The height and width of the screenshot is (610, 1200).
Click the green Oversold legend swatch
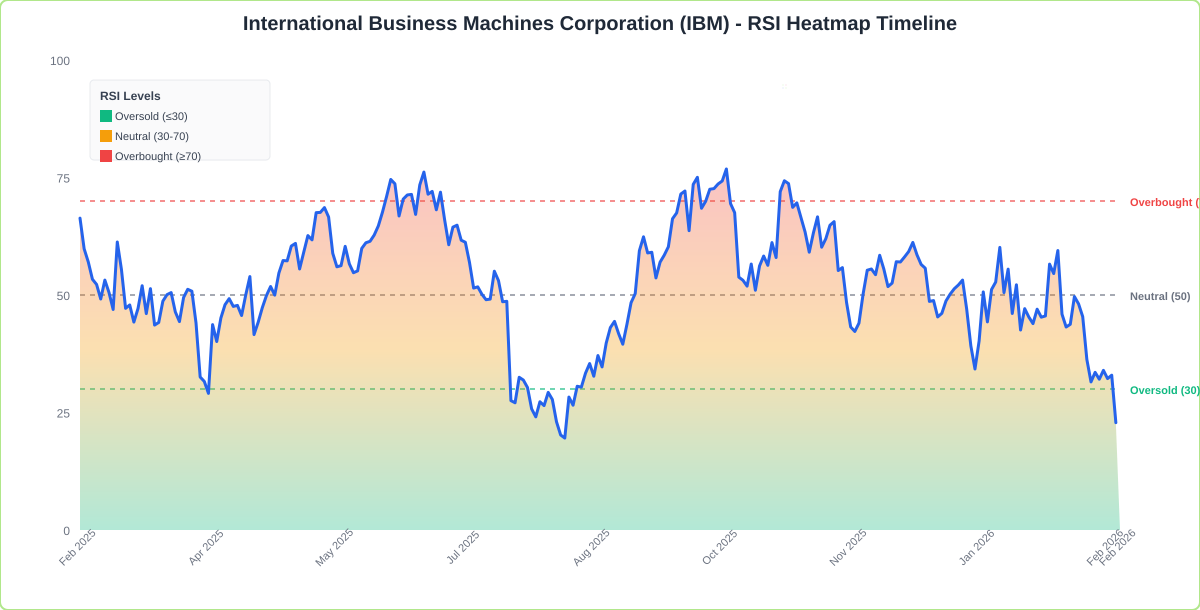(x=107, y=116)
